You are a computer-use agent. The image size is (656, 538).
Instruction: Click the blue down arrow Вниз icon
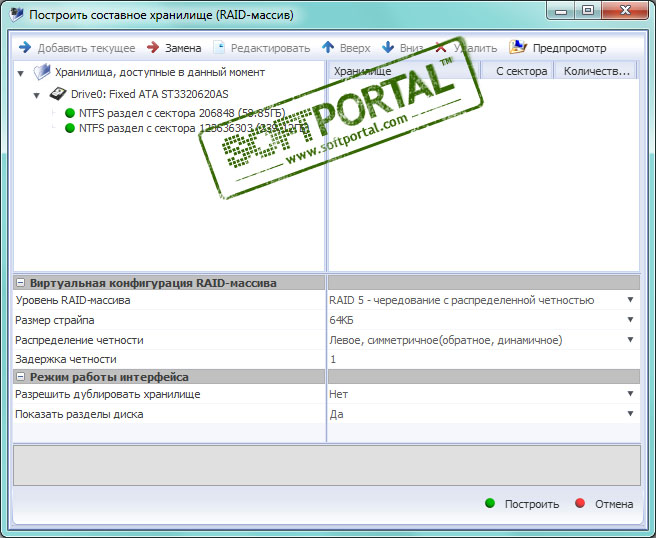388,47
